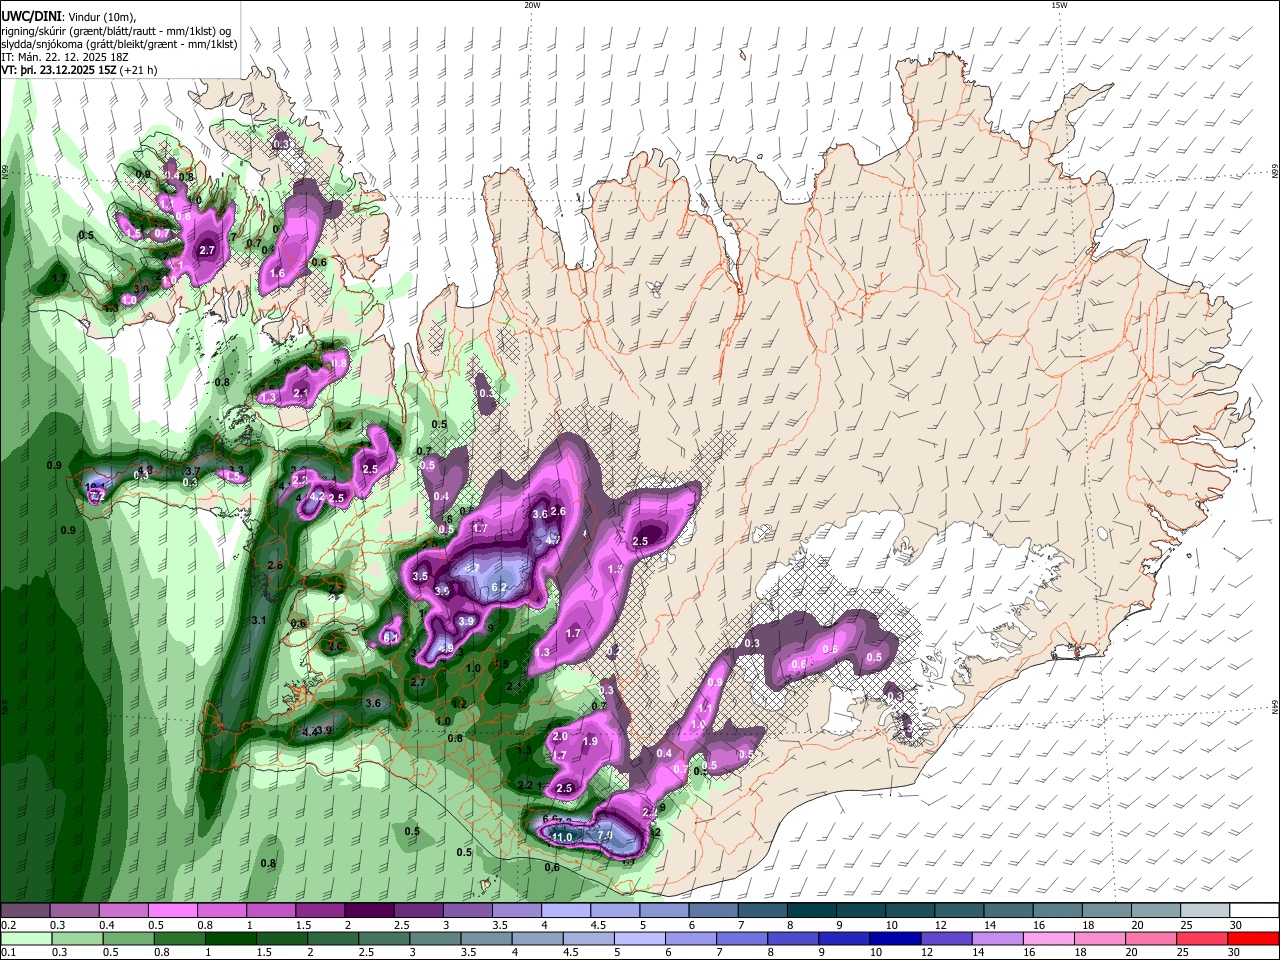Click the dark blue rain swatch left of 12

893,938
